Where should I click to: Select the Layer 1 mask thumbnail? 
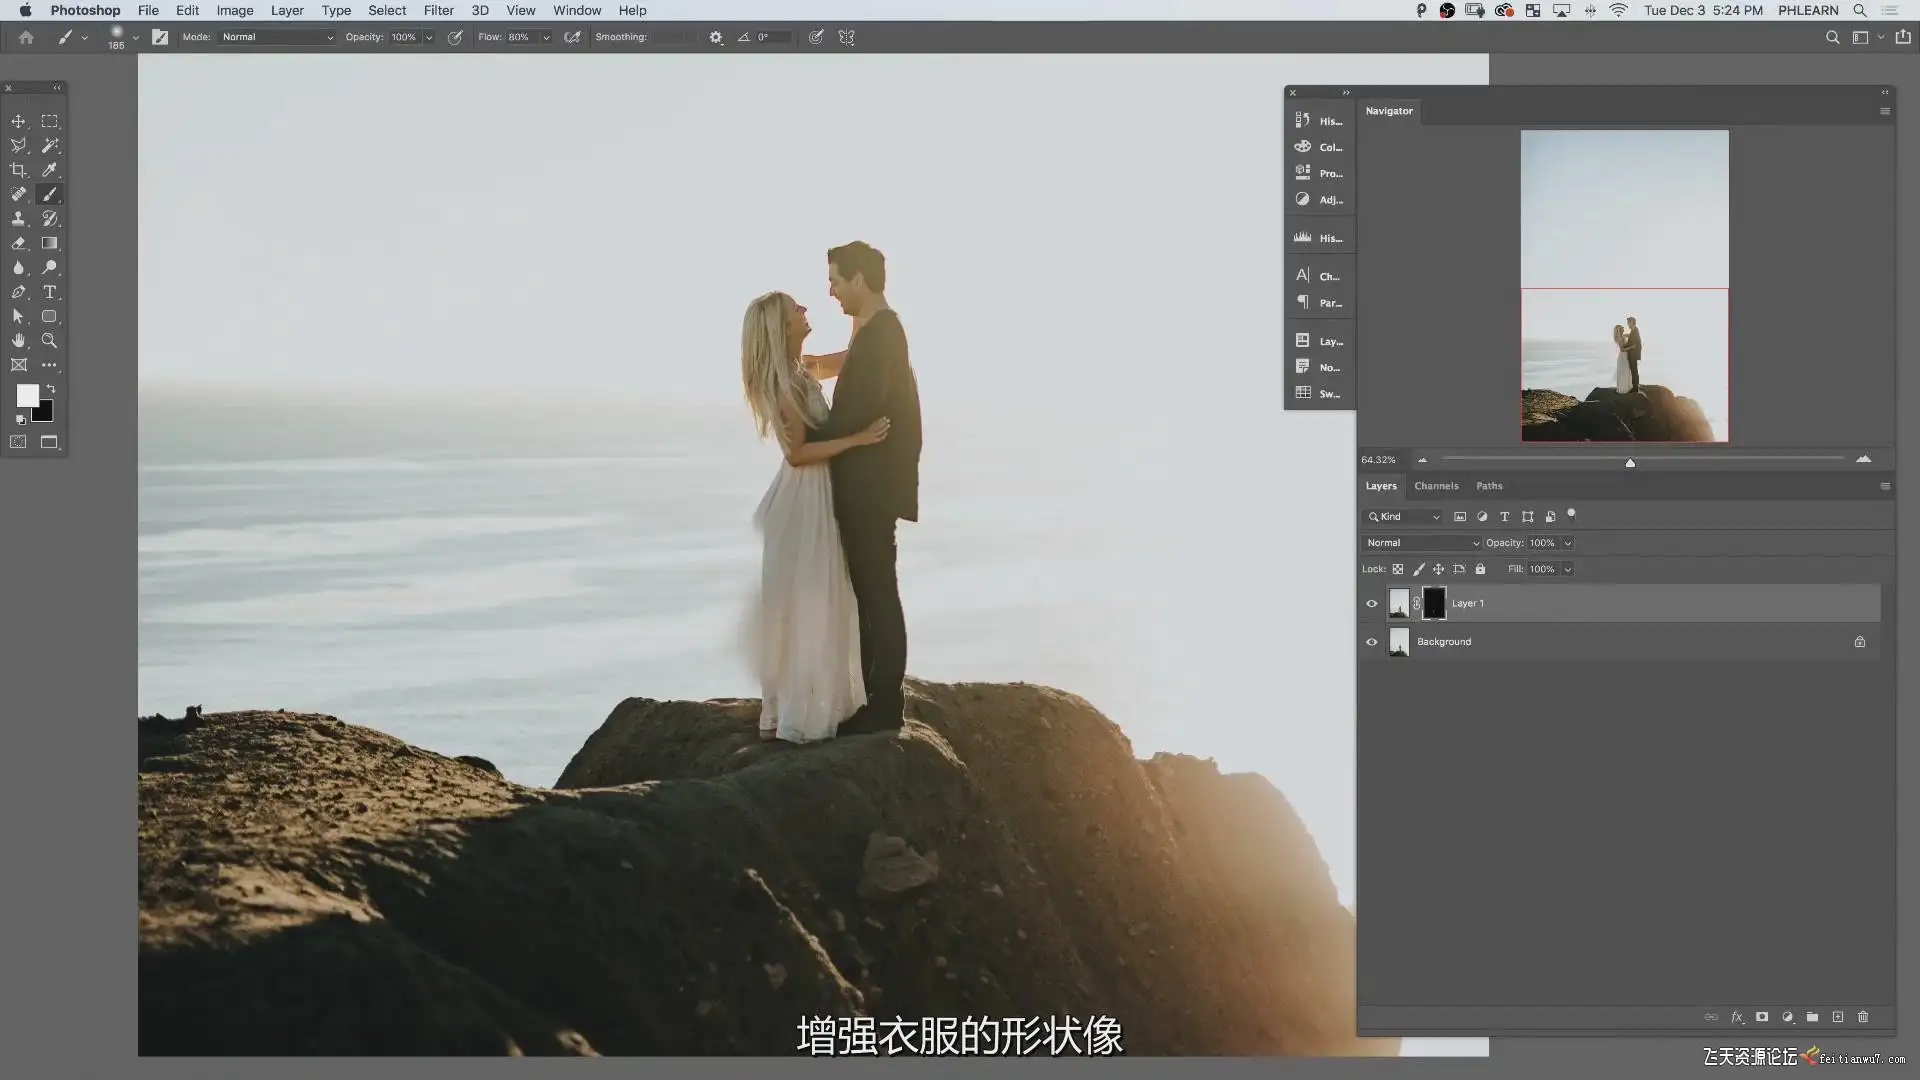click(x=1434, y=603)
